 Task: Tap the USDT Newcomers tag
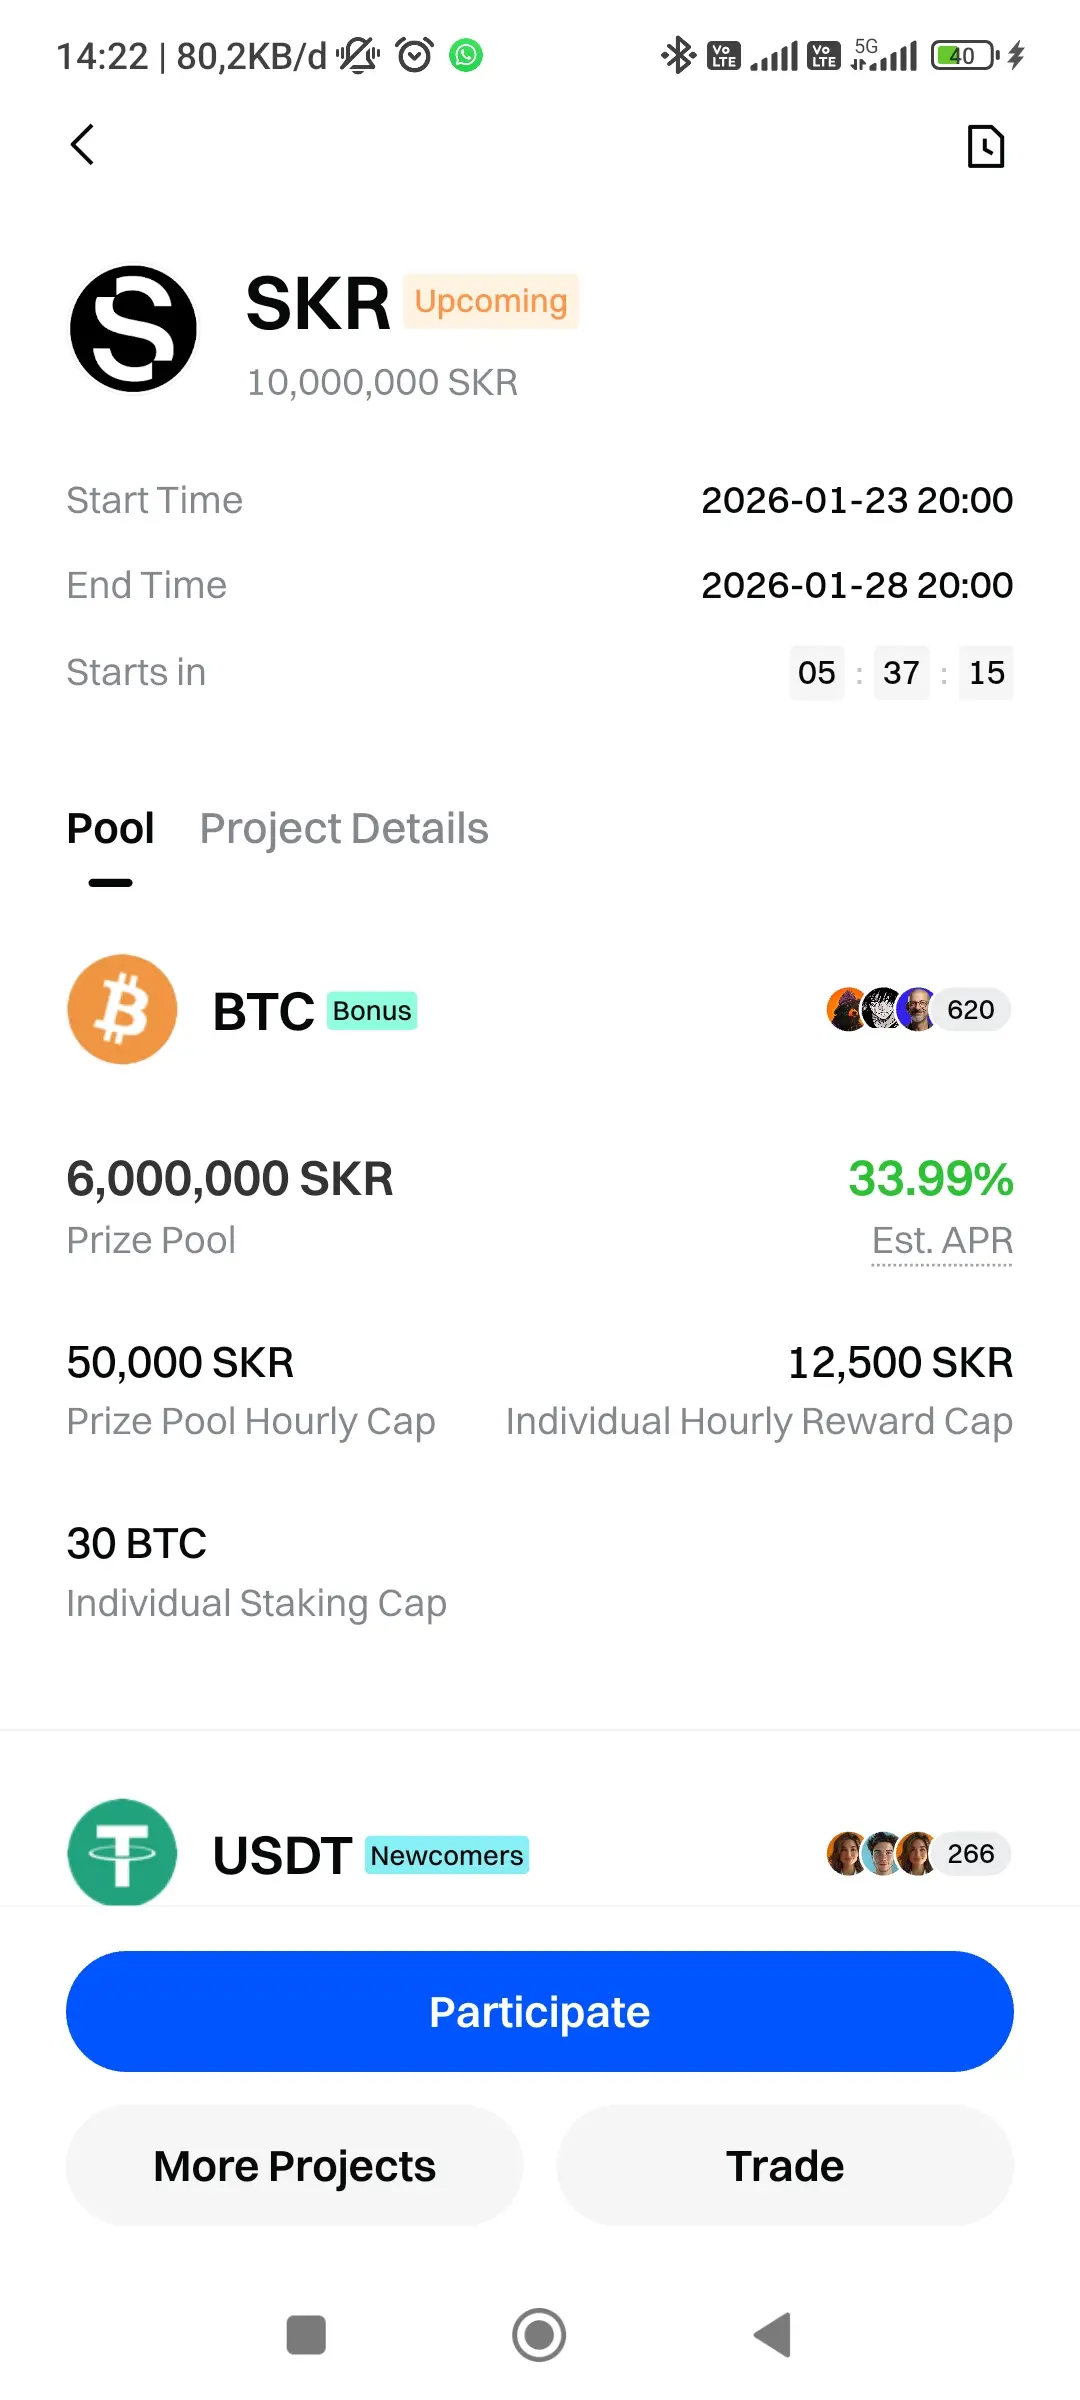446,1856
